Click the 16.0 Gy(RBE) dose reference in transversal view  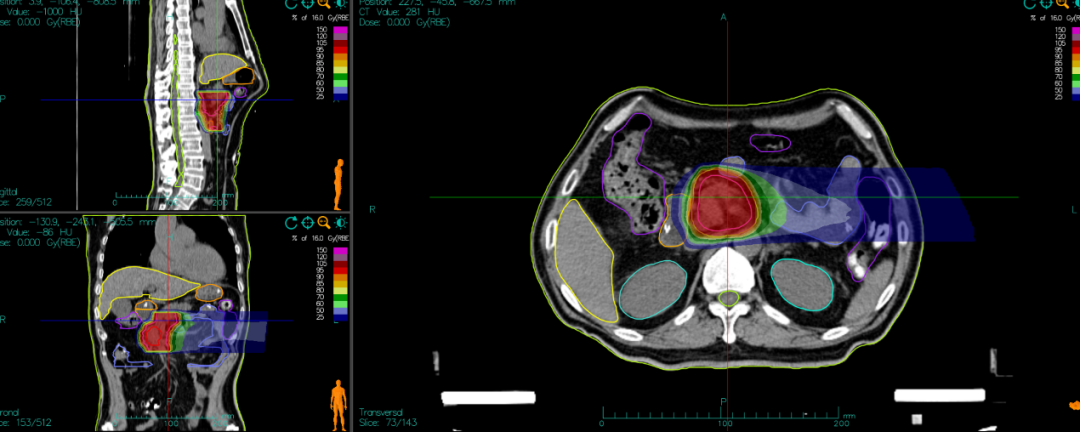click(x=1055, y=19)
